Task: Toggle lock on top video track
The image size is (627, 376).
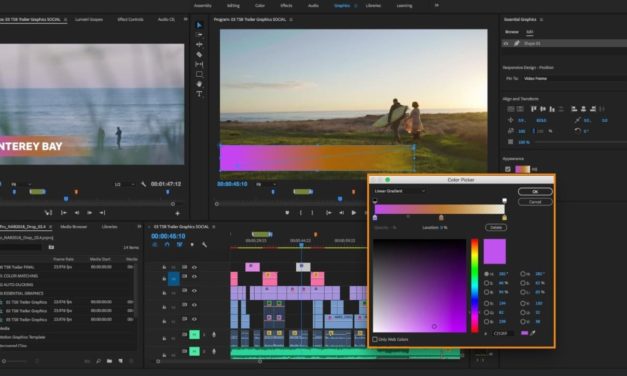Action: pos(164,267)
